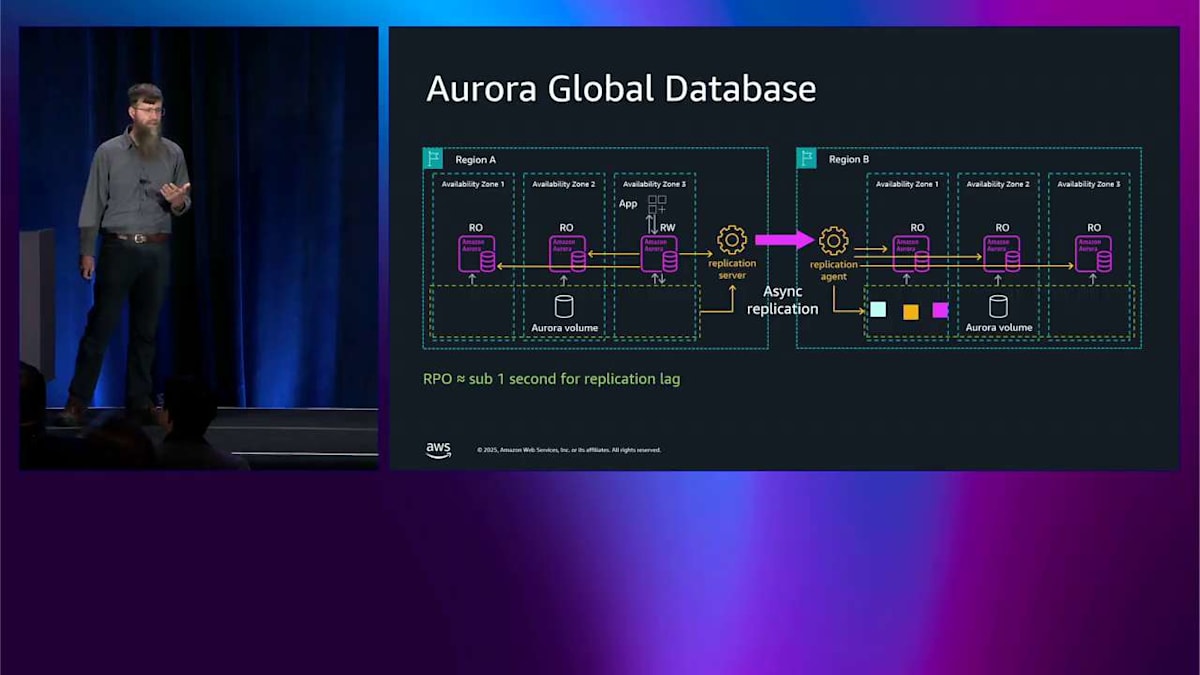Click the large magenta replication arrow

(784, 240)
